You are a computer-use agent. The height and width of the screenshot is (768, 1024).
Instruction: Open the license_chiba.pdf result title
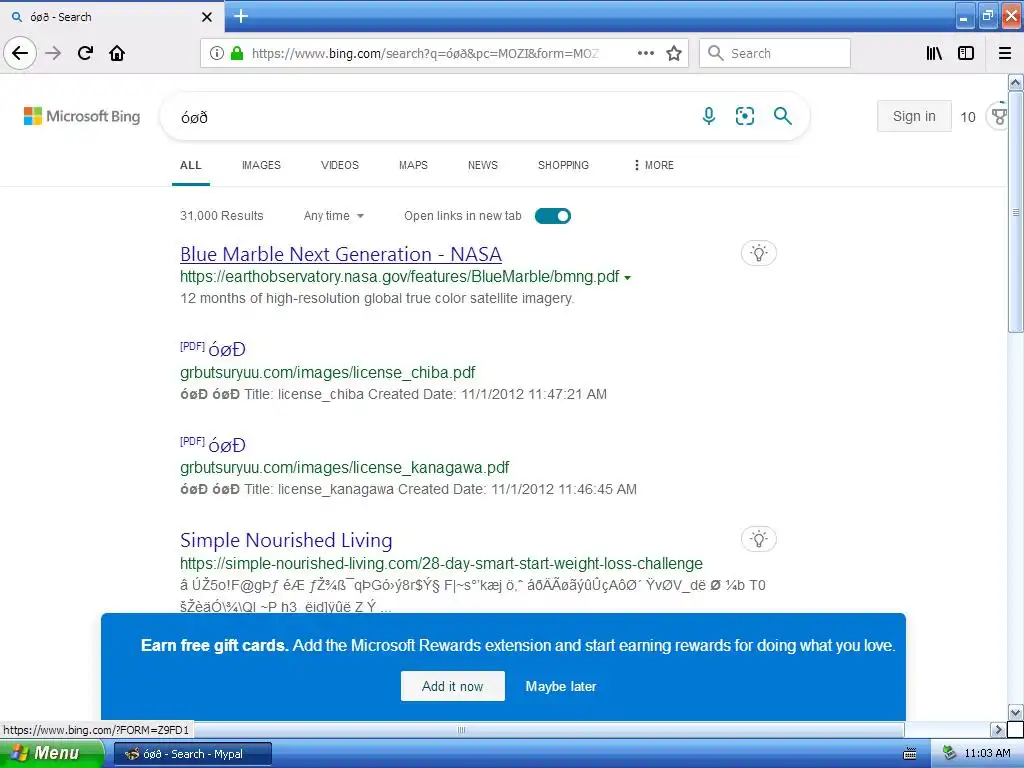click(x=227, y=349)
